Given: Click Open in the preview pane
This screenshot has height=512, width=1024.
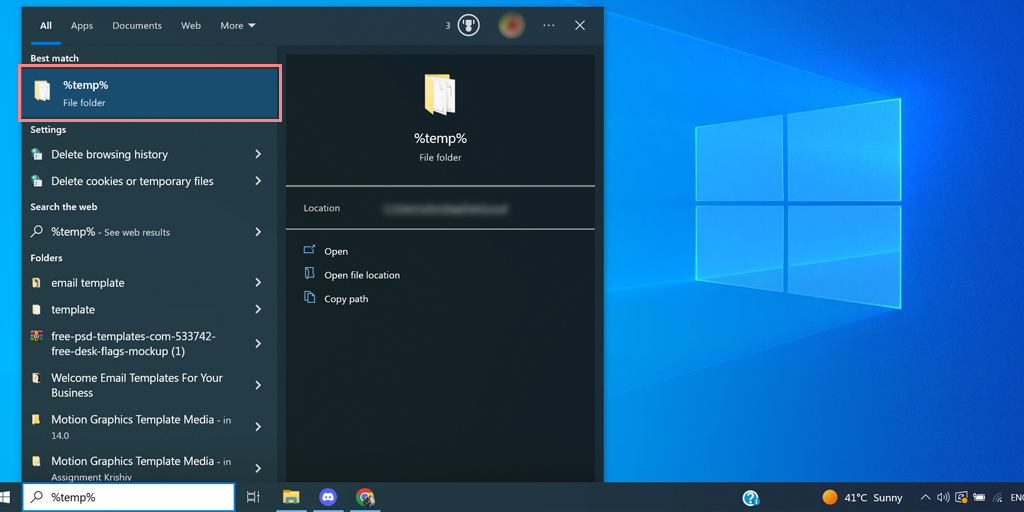Looking at the screenshot, I should [336, 251].
